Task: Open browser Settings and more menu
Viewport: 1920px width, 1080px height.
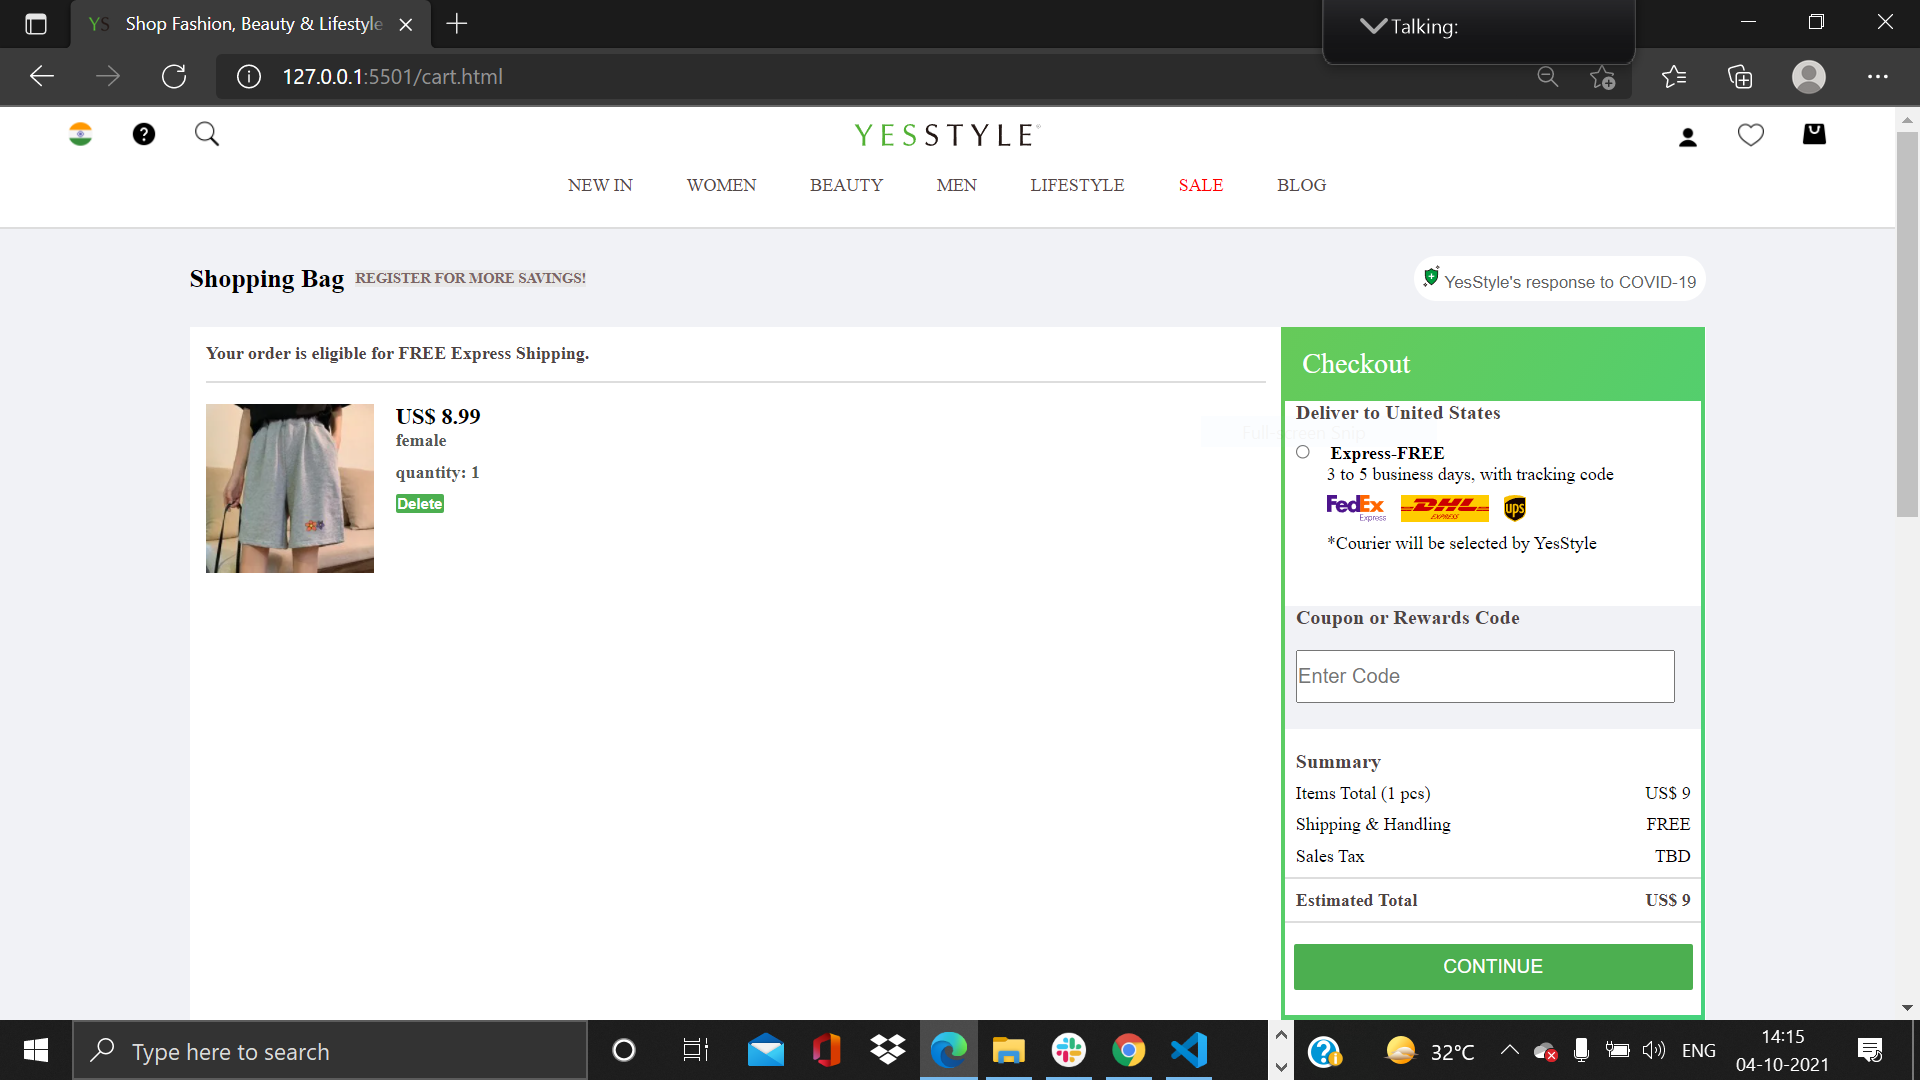Action: point(1877,77)
